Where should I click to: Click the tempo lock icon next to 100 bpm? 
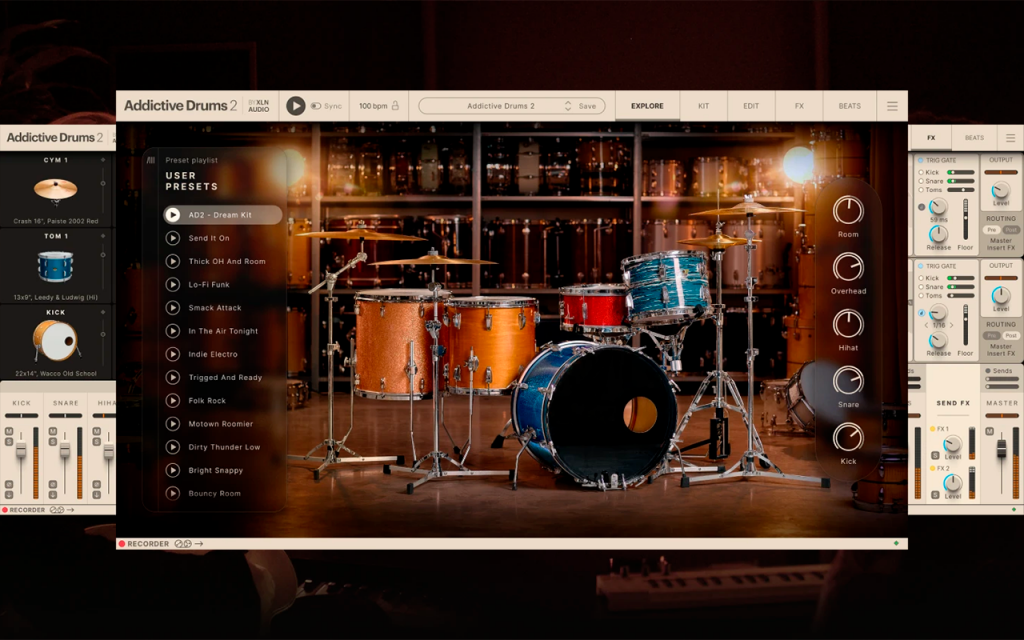pos(395,106)
